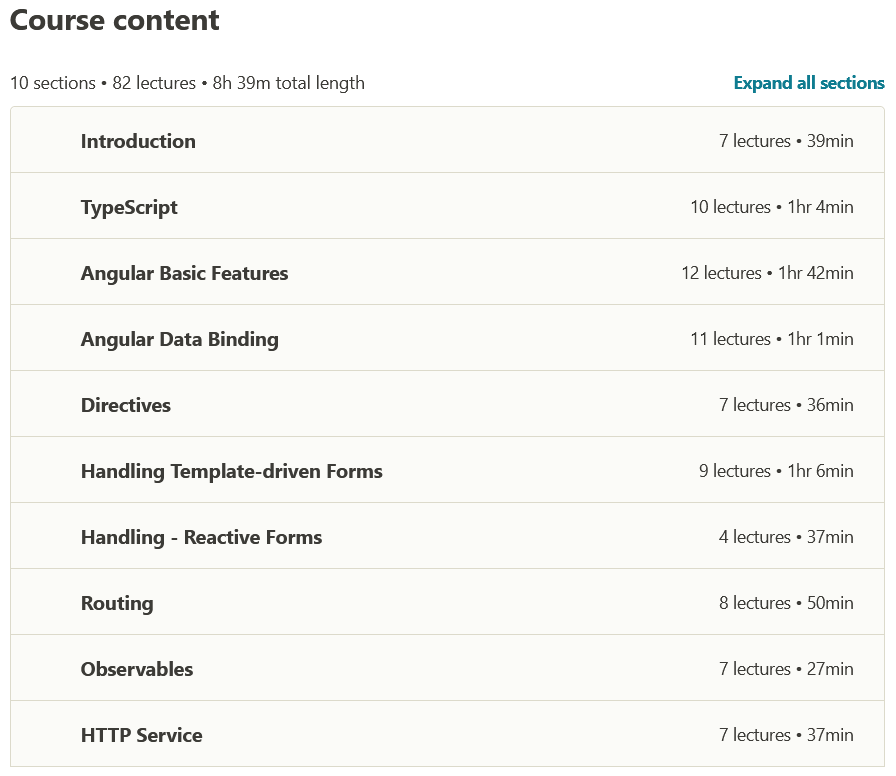The image size is (896, 776).
Task: Click '10 lectures • 1hr 4min' text
Action: point(771,207)
